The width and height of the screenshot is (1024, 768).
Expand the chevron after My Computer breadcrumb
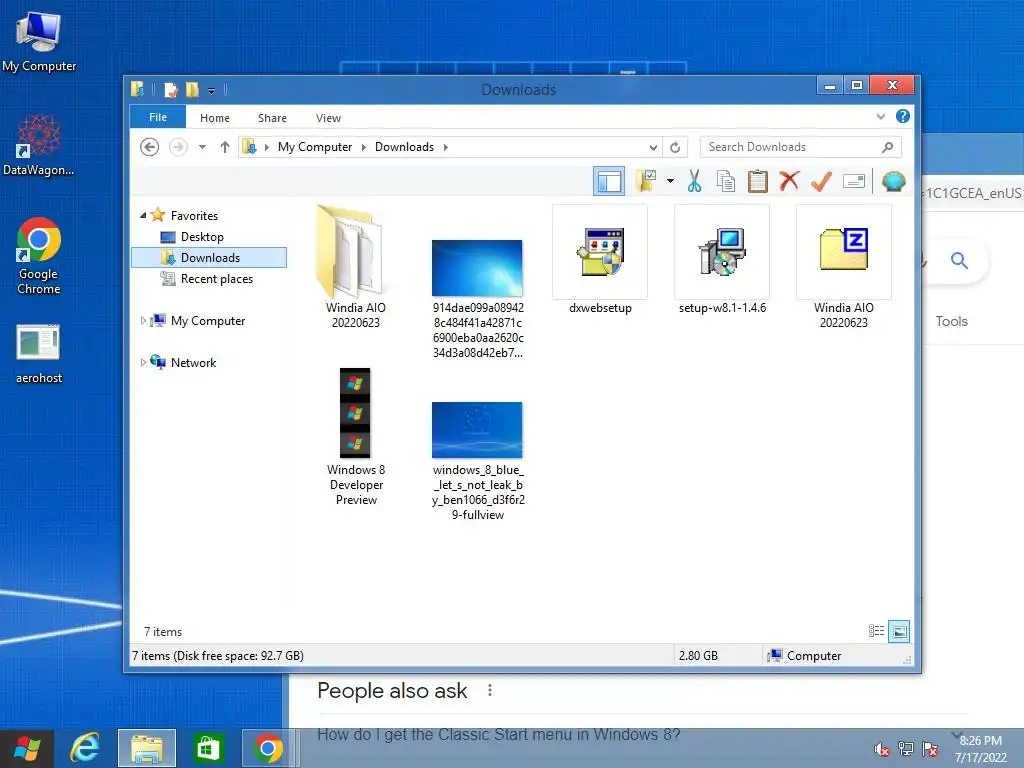click(x=364, y=147)
